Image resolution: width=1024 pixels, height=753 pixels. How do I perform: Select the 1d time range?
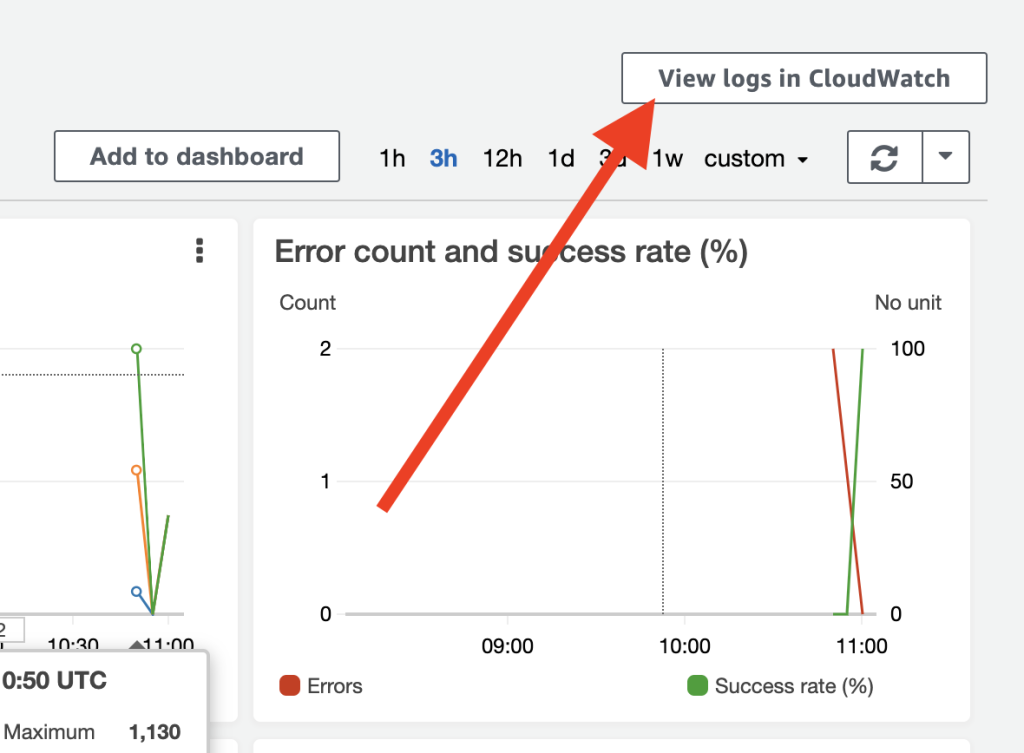coord(560,158)
